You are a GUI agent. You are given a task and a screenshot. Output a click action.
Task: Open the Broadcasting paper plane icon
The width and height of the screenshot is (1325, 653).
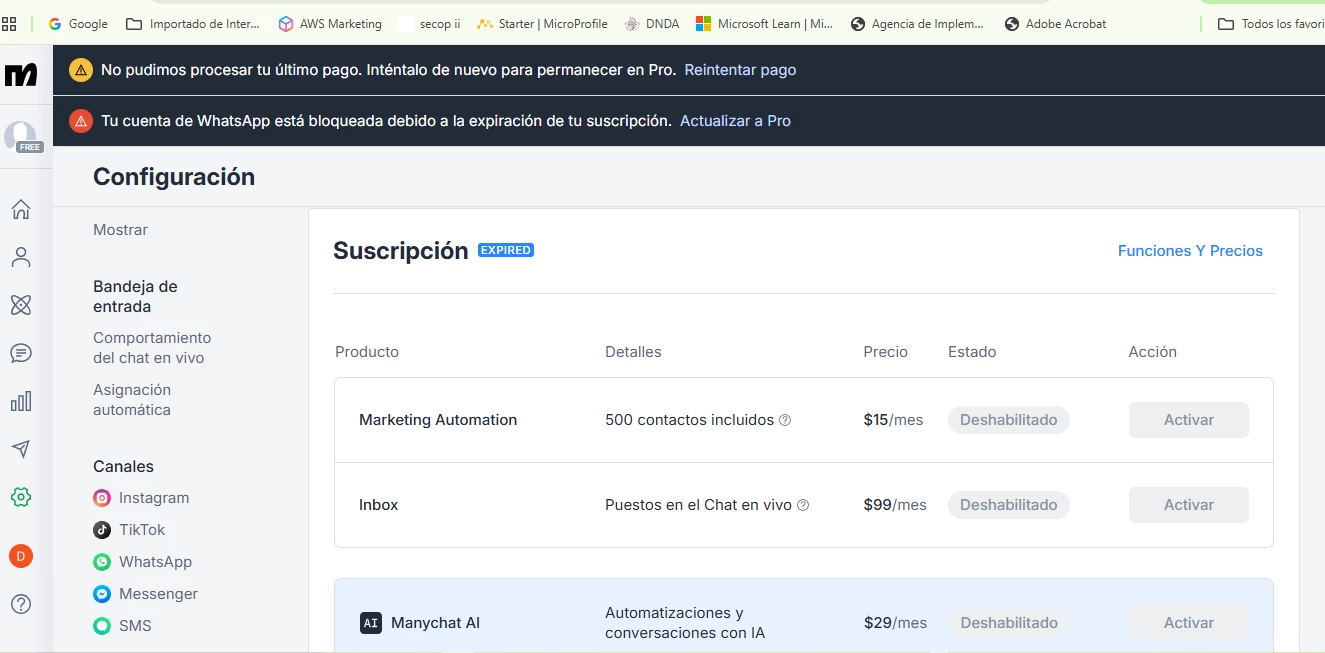click(21, 449)
